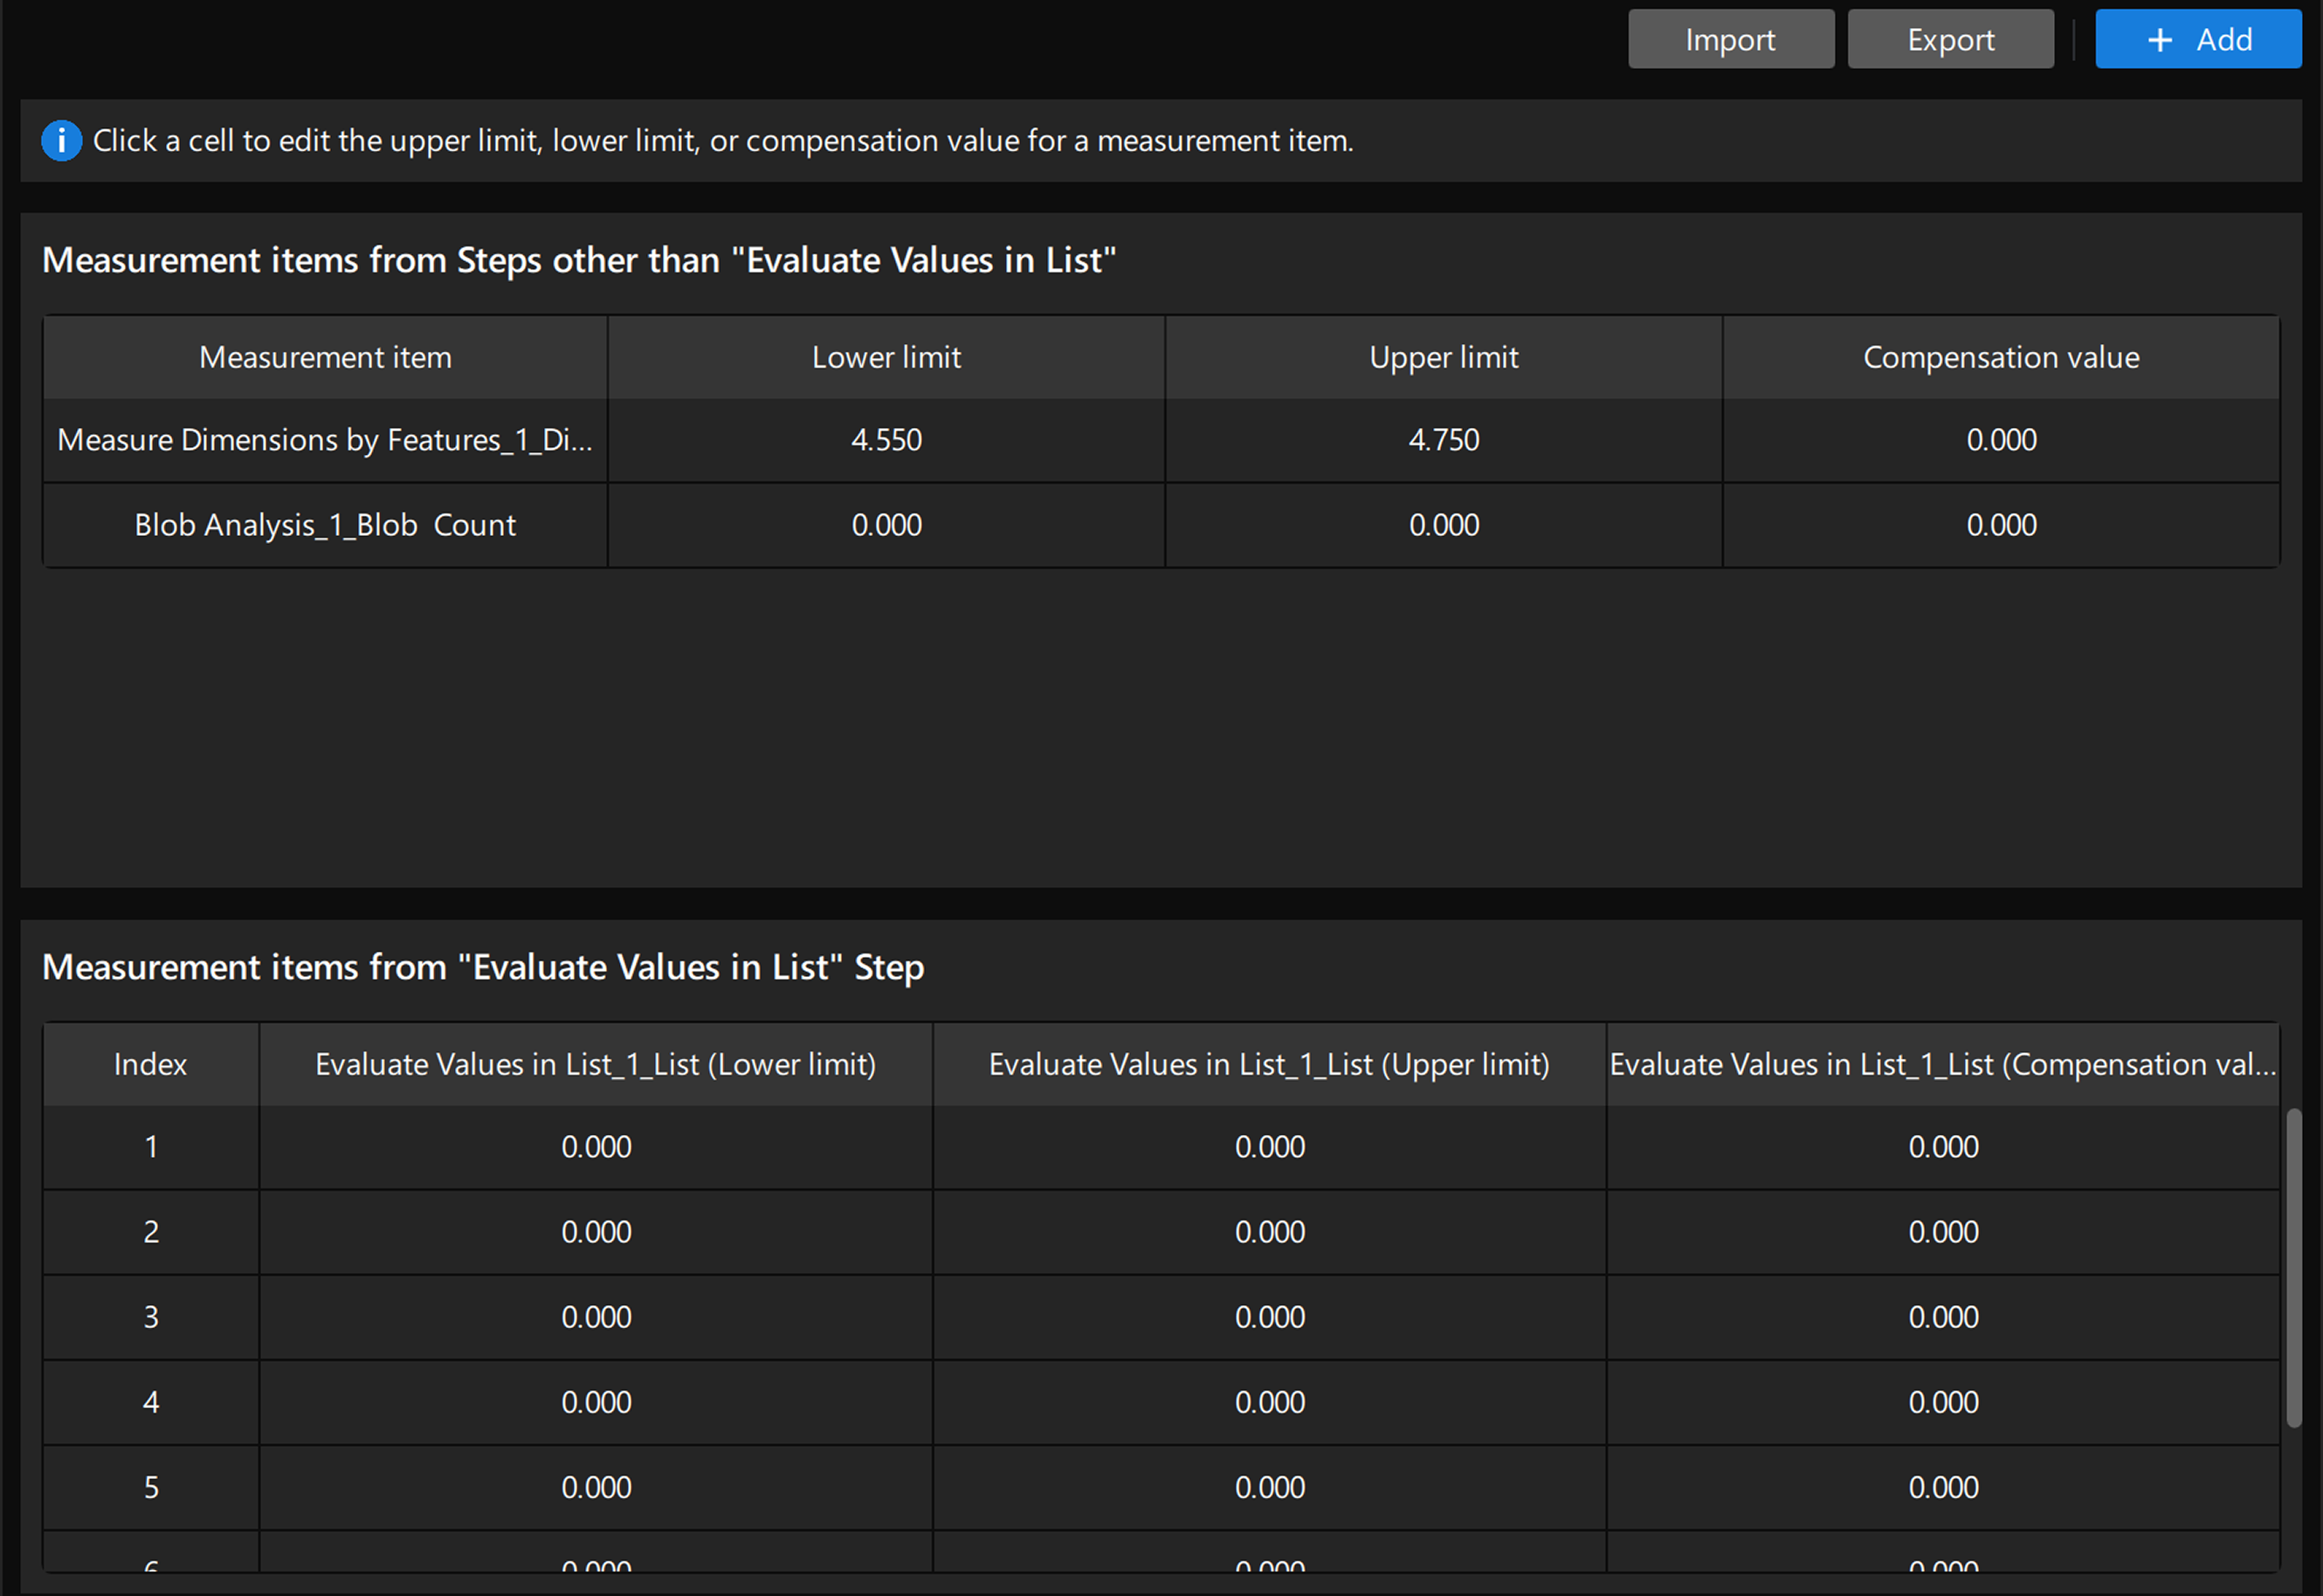The width and height of the screenshot is (2323, 1596).
Task: Click the blue information icon
Action: (61, 141)
